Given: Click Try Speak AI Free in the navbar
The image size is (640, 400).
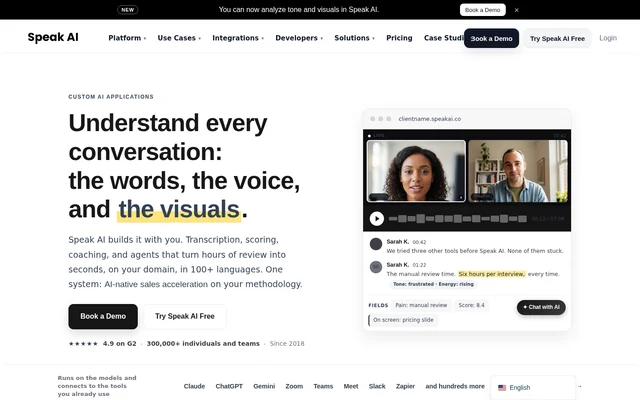Looking at the screenshot, I should point(557,38).
